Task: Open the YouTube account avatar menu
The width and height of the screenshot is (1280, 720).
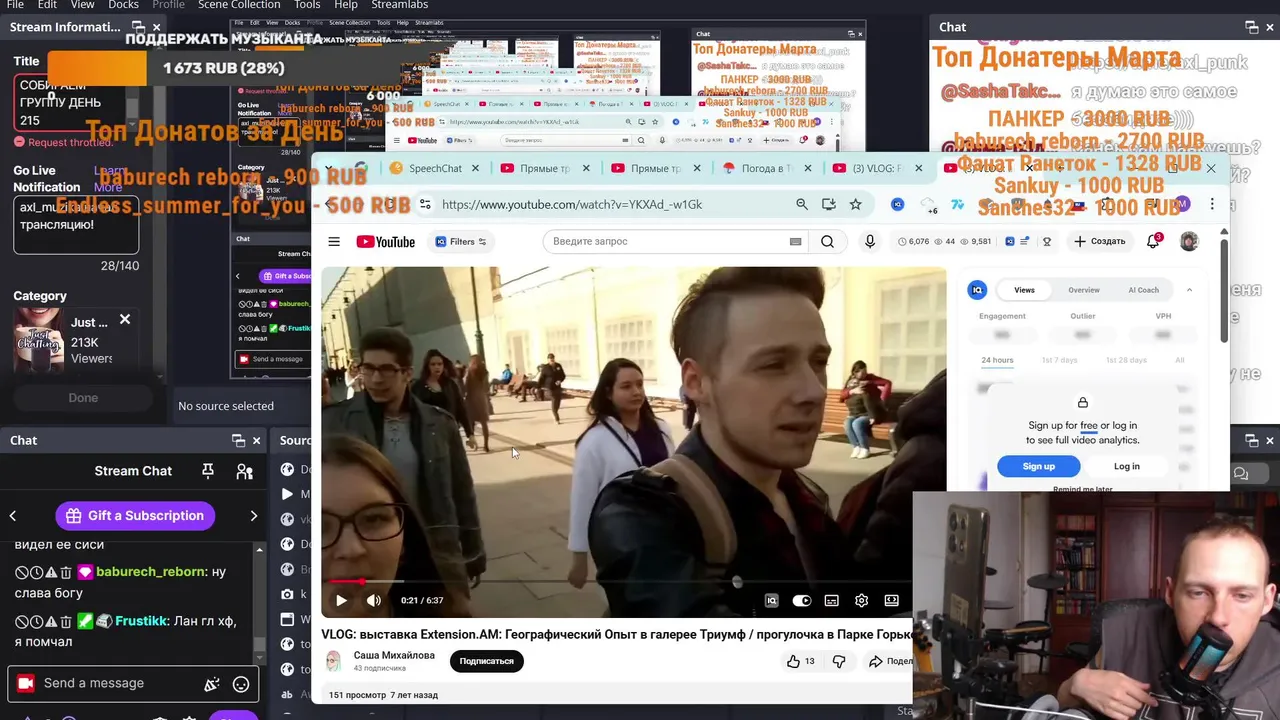Action: [1189, 241]
